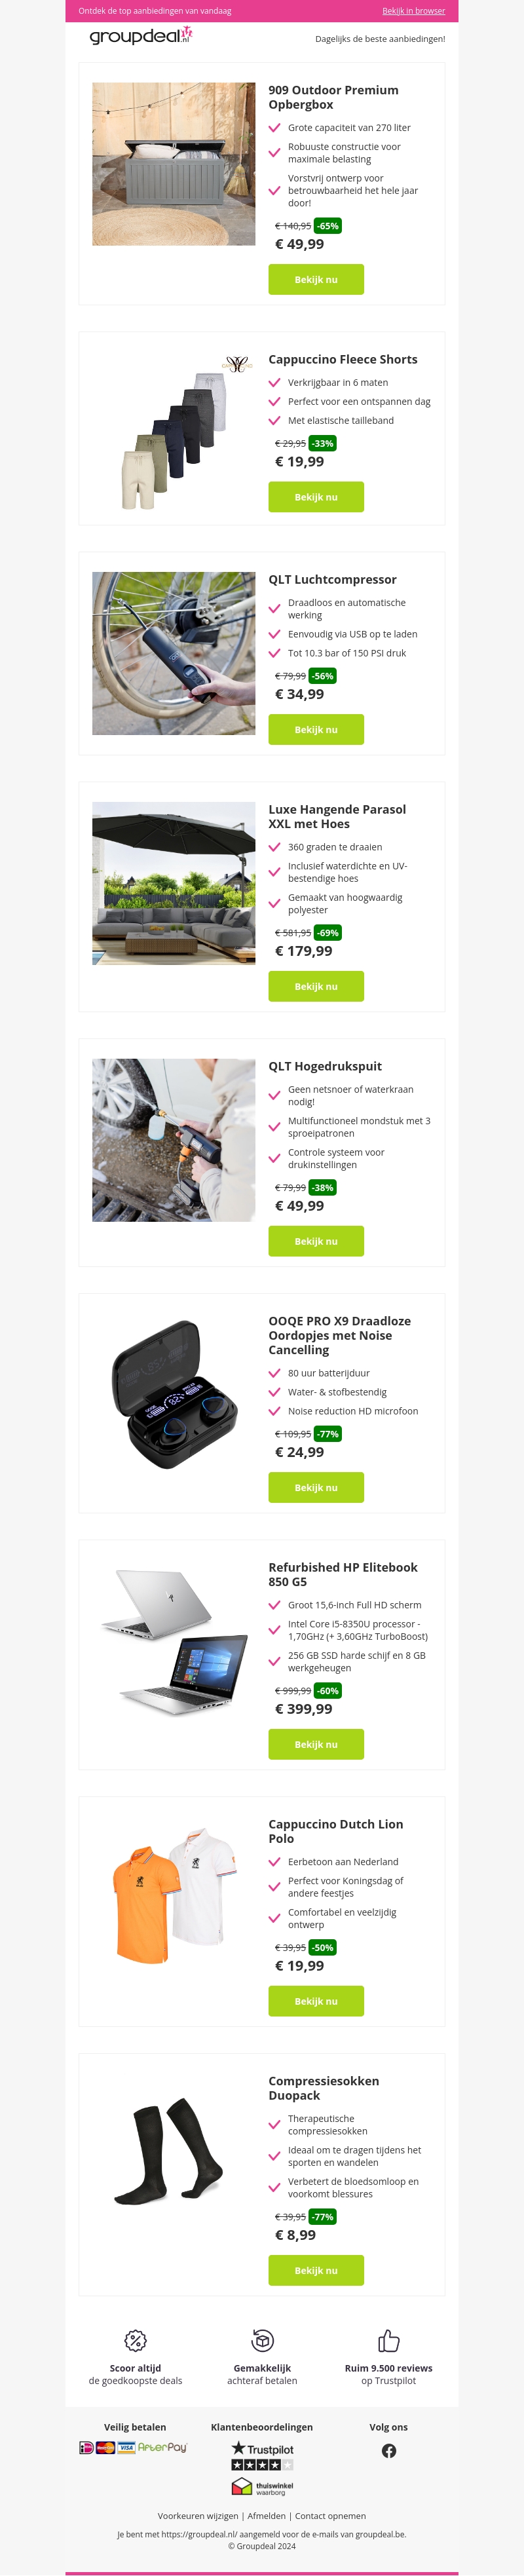Open the Facebook icon under Volg ons
Image resolution: width=524 pixels, height=2576 pixels.
click(x=389, y=2450)
